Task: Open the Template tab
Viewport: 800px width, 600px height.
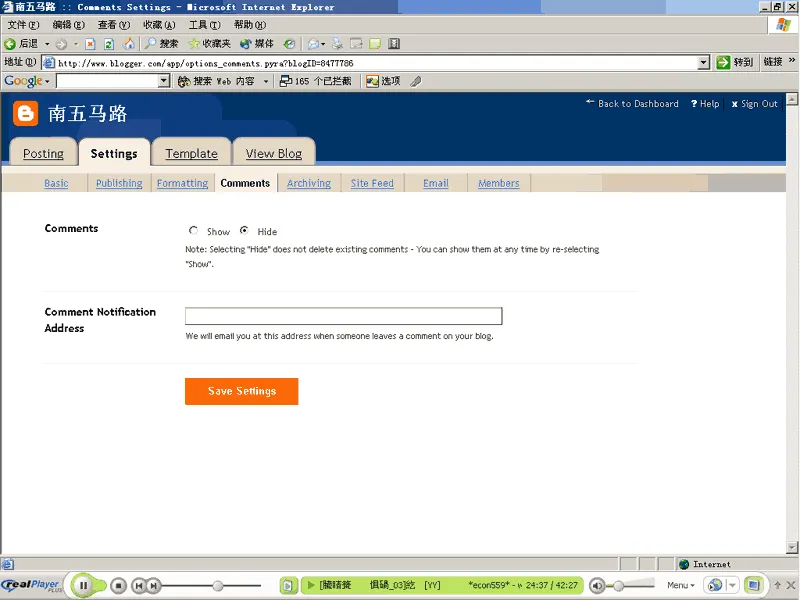Action: click(191, 153)
